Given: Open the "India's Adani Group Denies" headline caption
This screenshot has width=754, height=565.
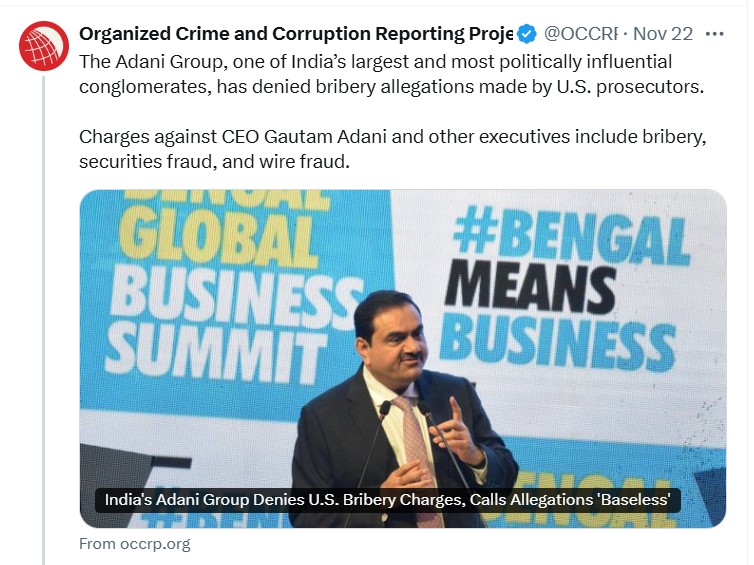Looking at the screenshot, I should pos(387,499).
